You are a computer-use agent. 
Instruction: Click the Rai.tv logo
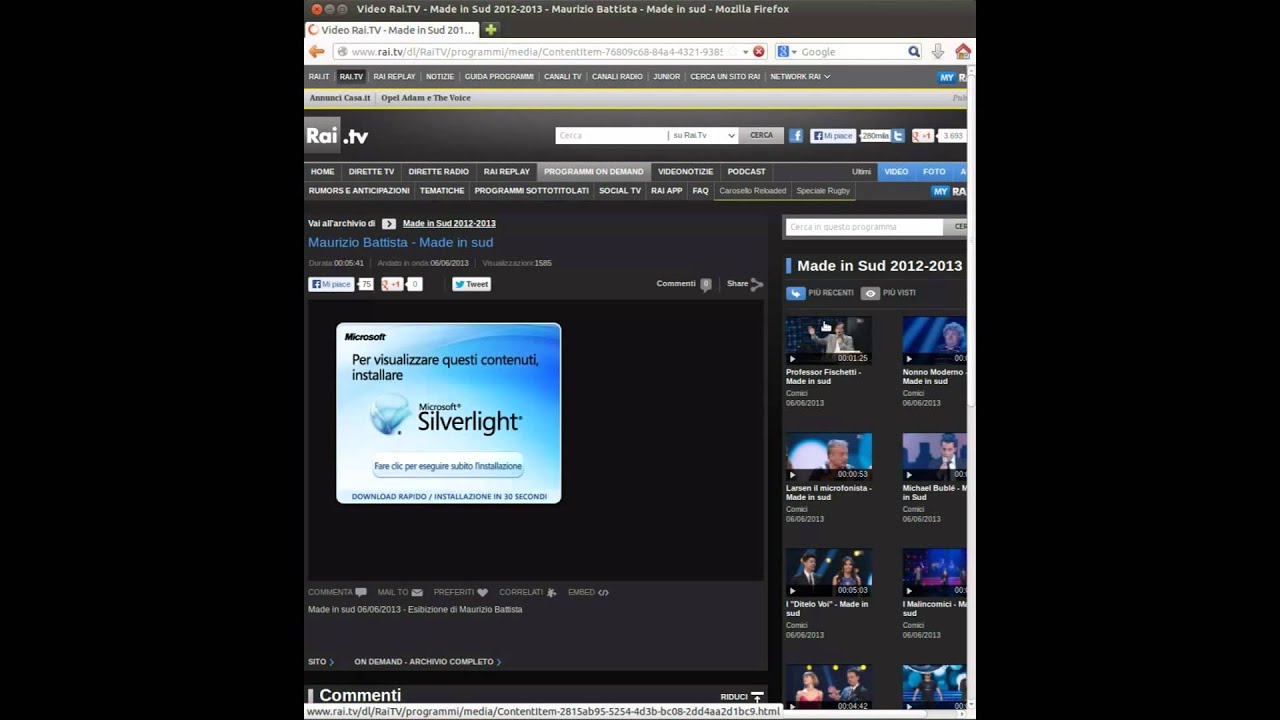pos(337,136)
